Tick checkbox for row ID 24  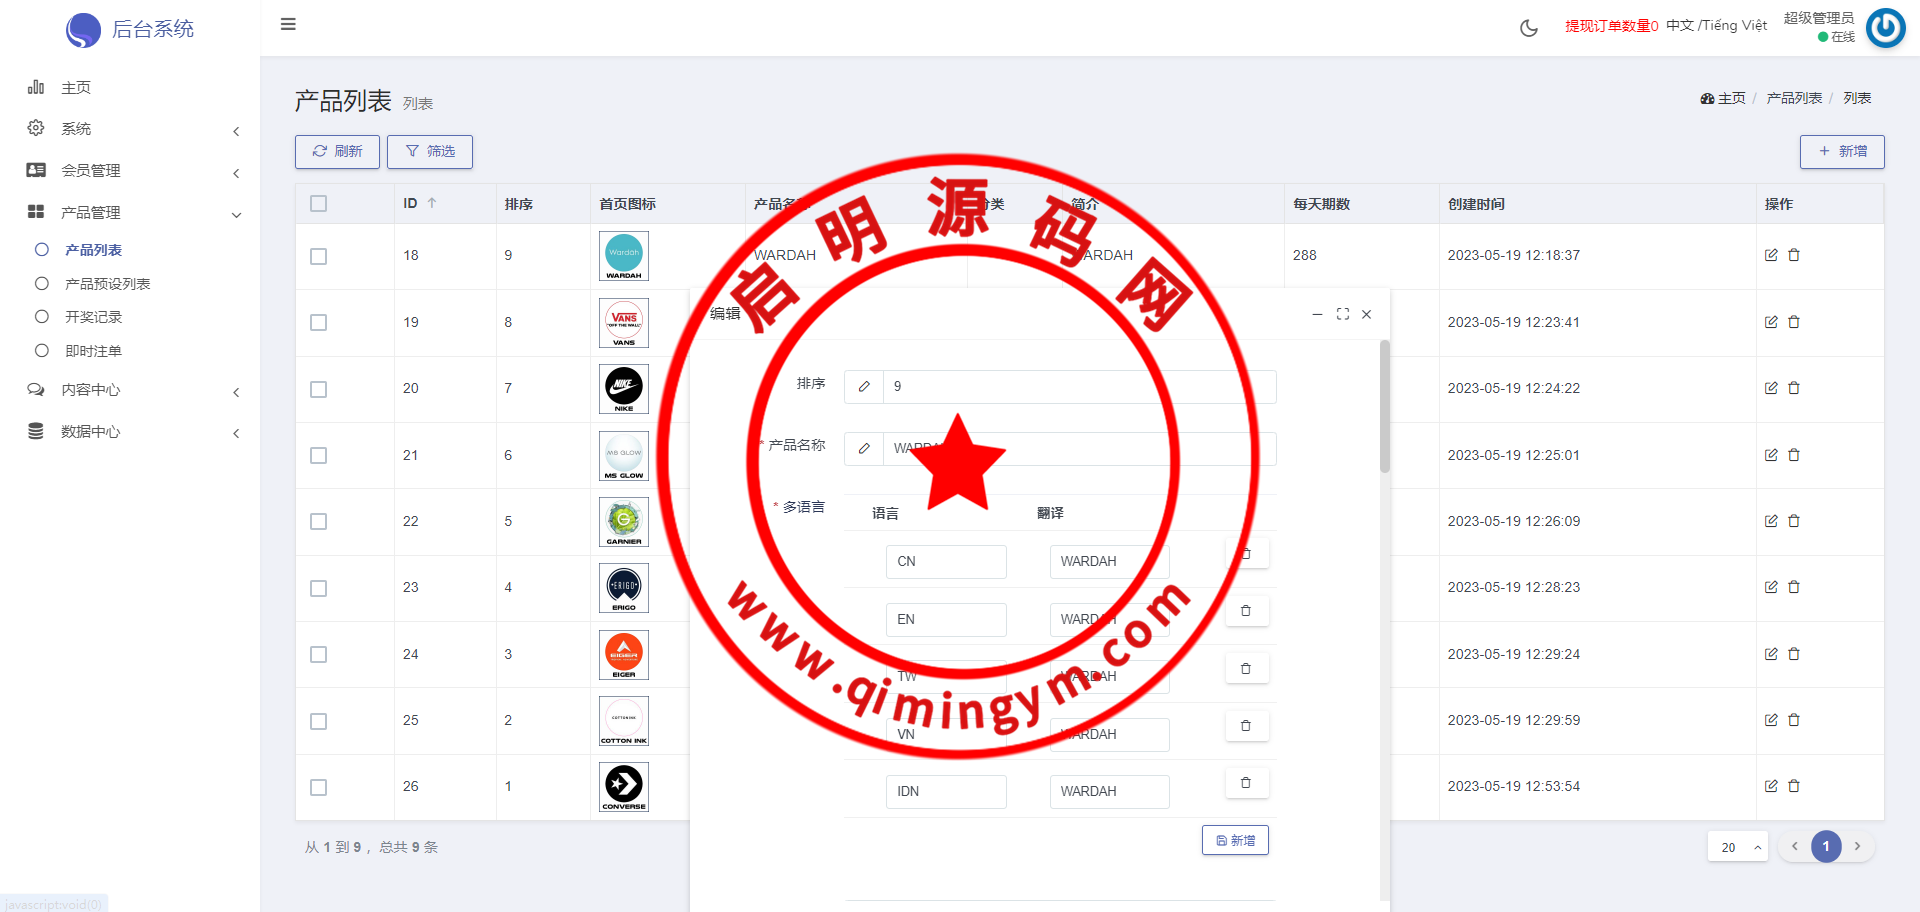[318, 654]
